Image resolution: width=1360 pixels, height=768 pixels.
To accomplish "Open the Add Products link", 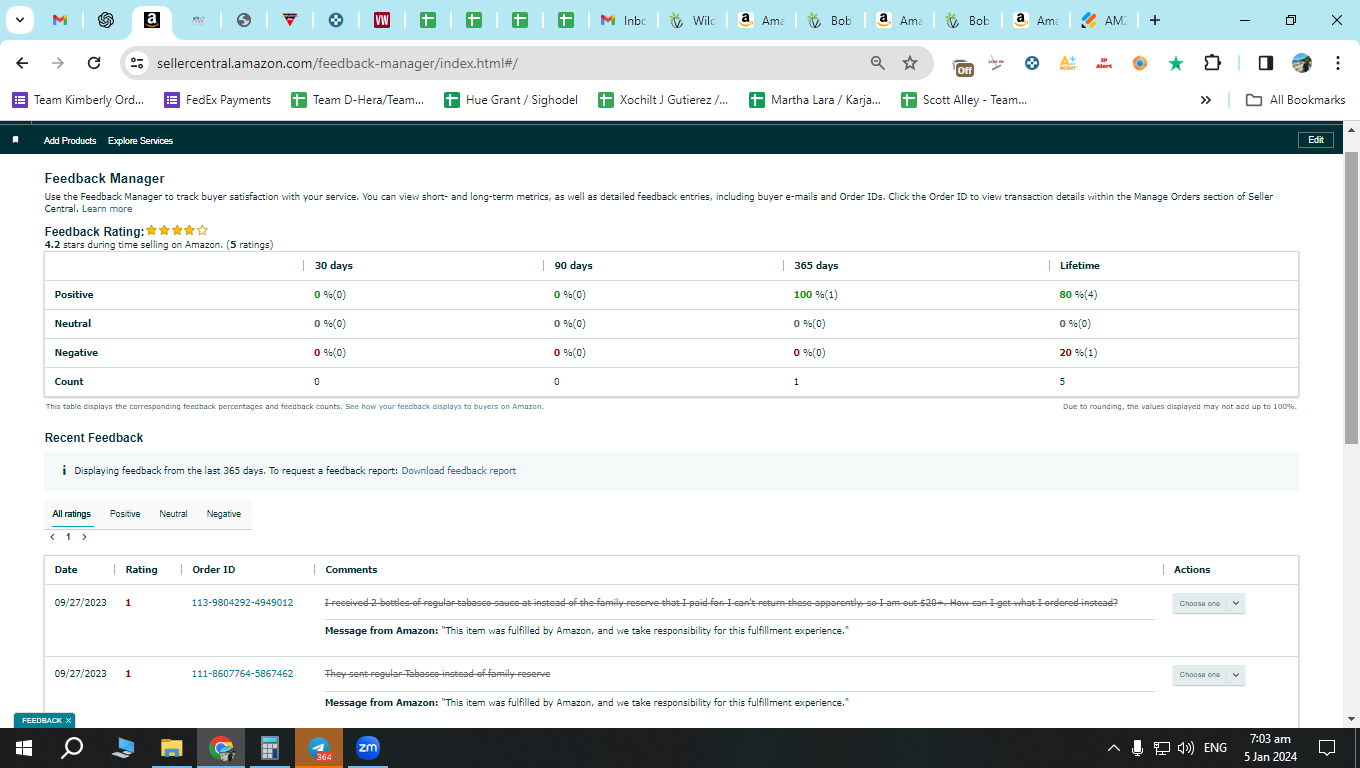I will [70, 141].
